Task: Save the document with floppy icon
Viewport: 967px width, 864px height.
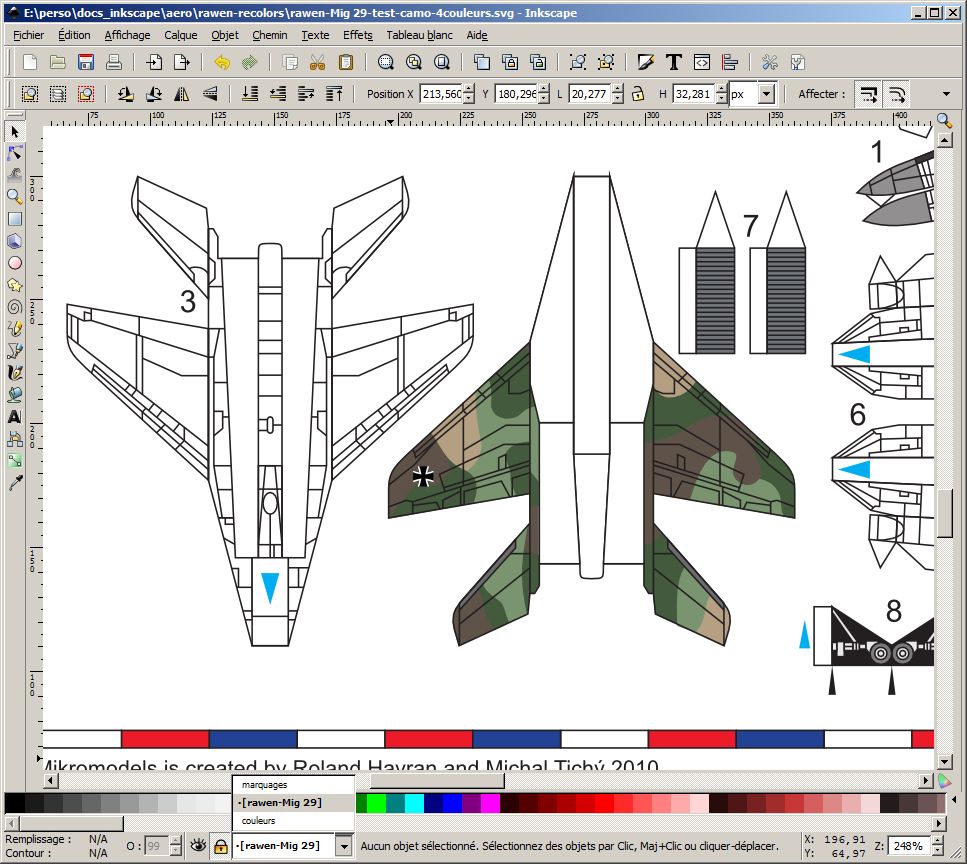Action: pos(86,62)
